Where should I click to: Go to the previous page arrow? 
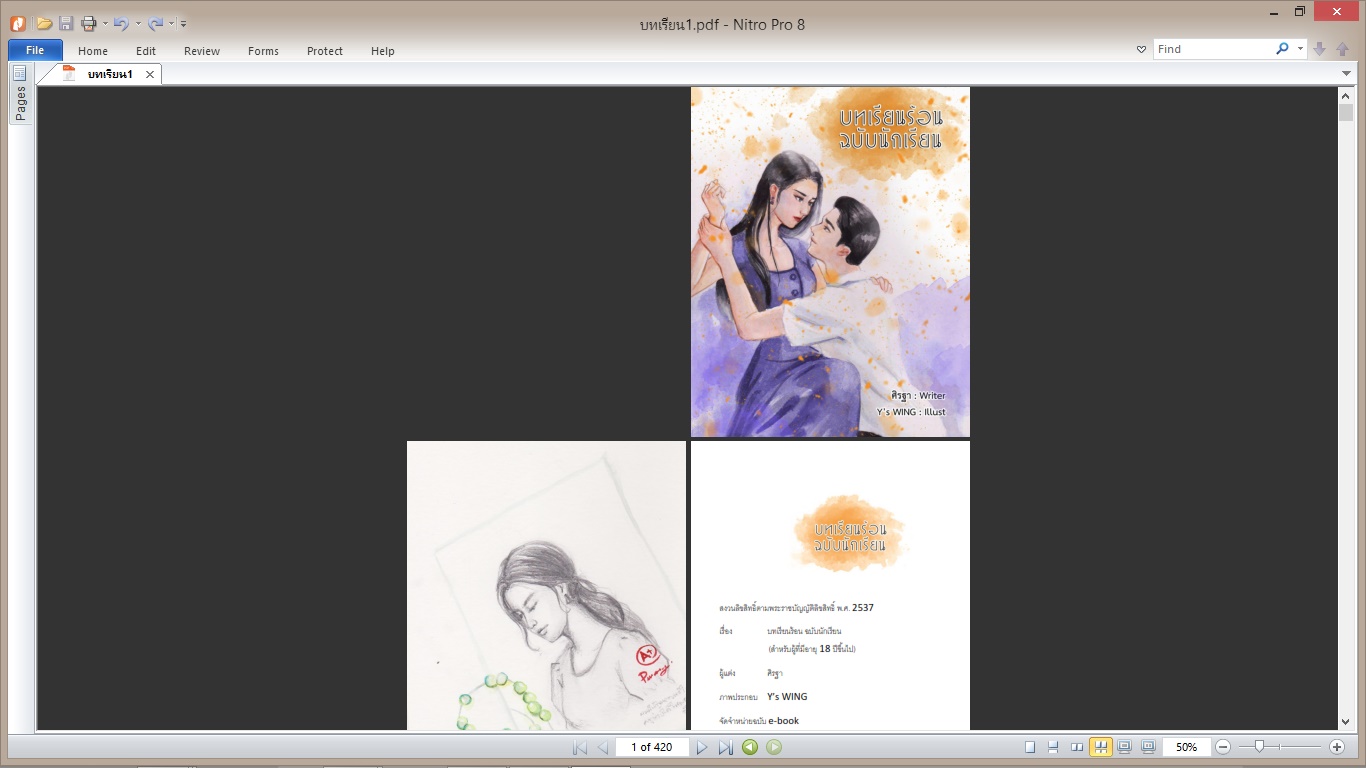(603, 747)
